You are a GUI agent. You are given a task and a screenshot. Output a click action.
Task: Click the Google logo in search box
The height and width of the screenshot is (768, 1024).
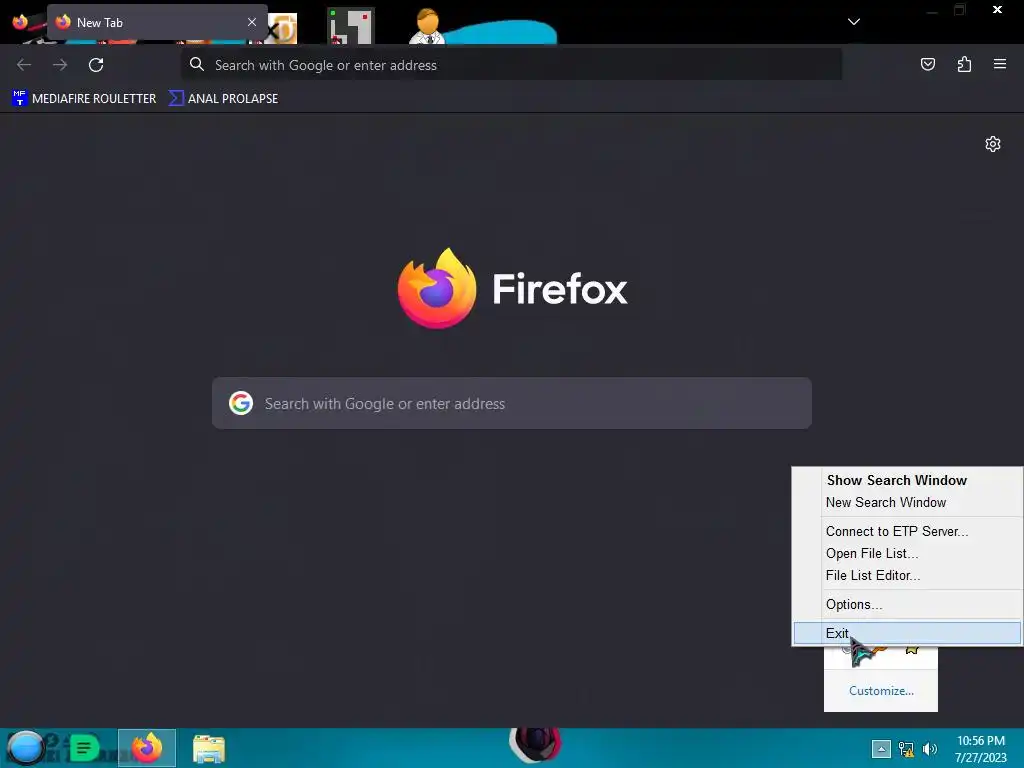click(240, 403)
